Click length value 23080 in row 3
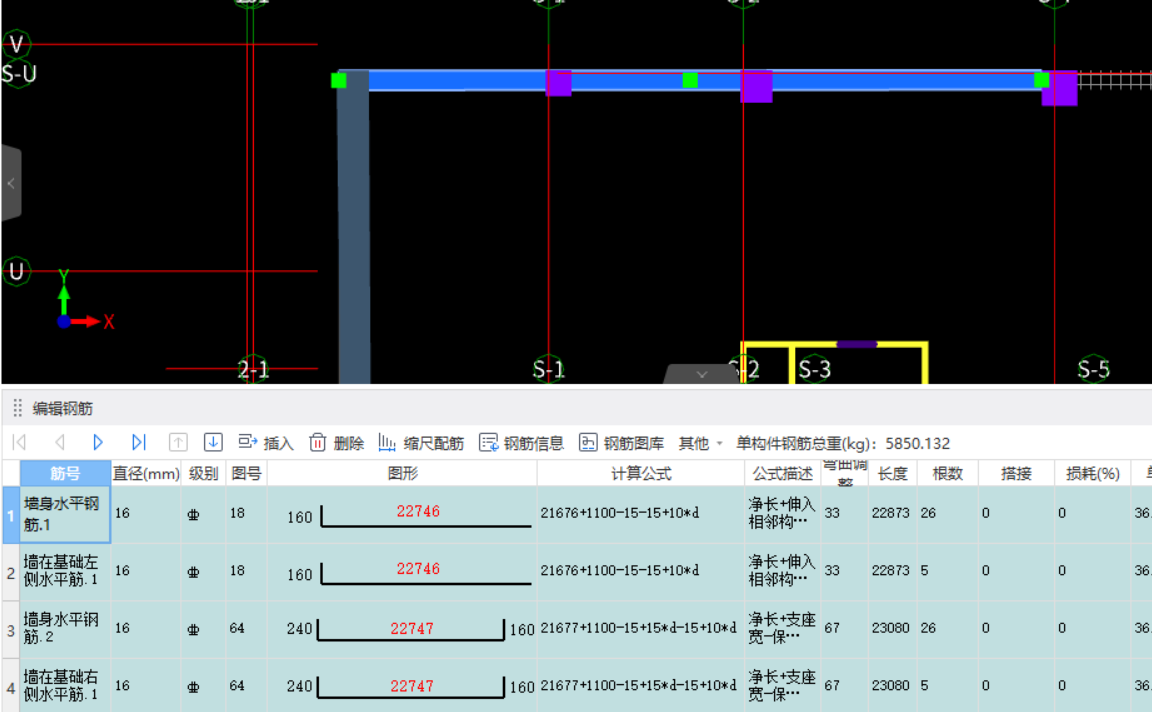This screenshot has width=1152, height=712. click(x=890, y=628)
